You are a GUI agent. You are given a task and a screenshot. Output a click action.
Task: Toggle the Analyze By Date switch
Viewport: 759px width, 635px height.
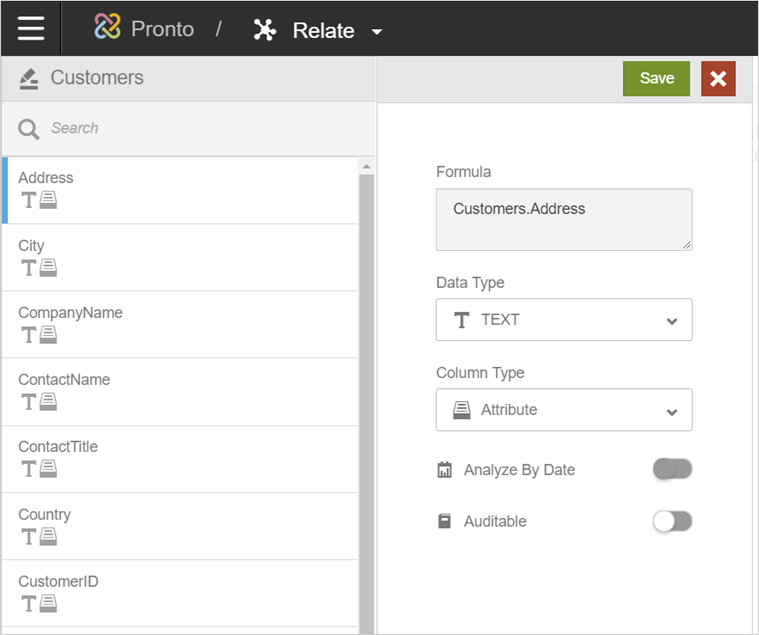click(672, 469)
